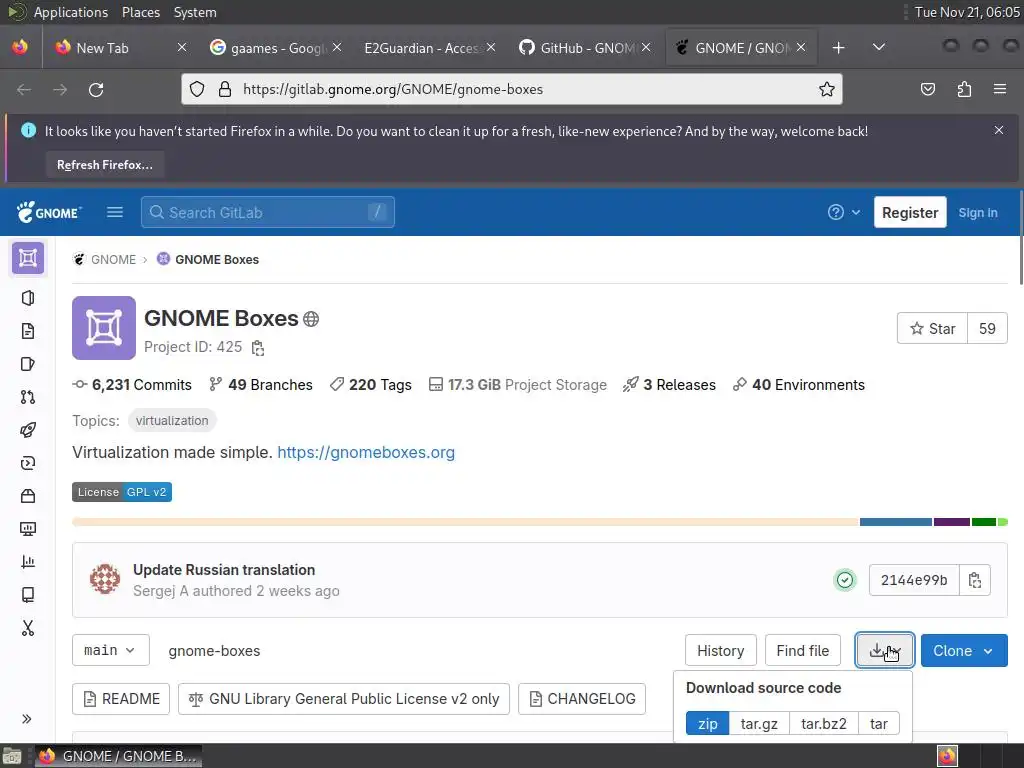Click the Sign in link
1024x768 pixels.
(x=978, y=213)
